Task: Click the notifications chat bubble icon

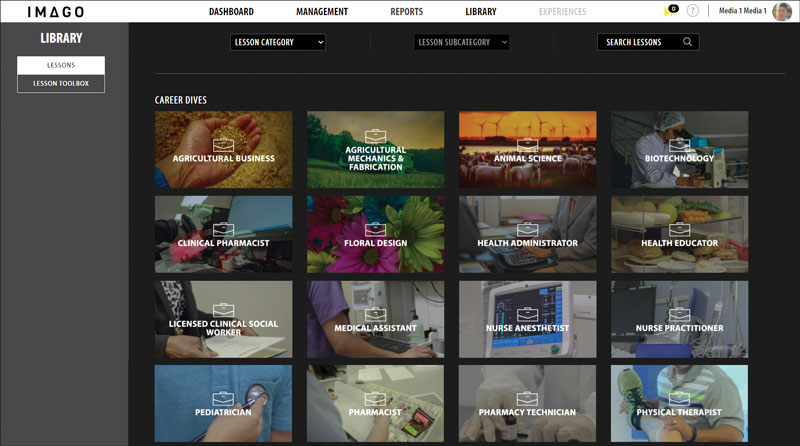Action: point(669,11)
